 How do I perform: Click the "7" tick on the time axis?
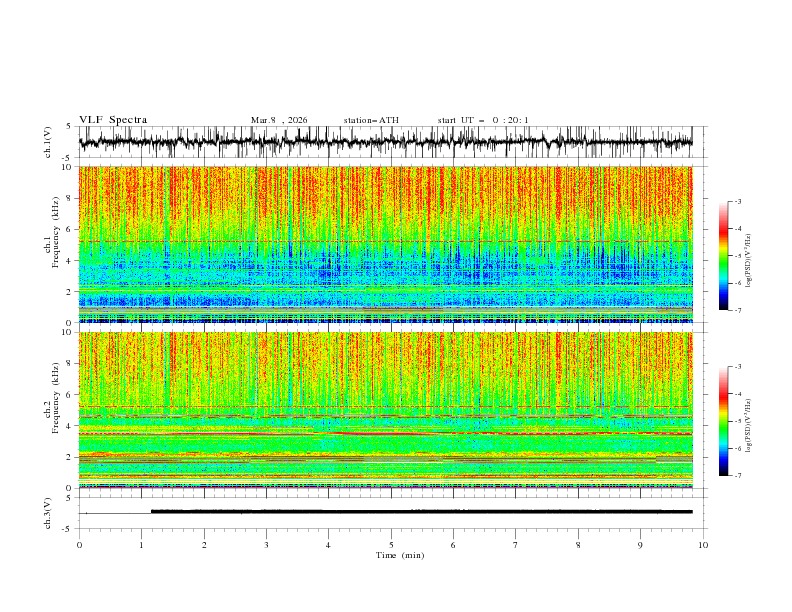click(x=516, y=545)
